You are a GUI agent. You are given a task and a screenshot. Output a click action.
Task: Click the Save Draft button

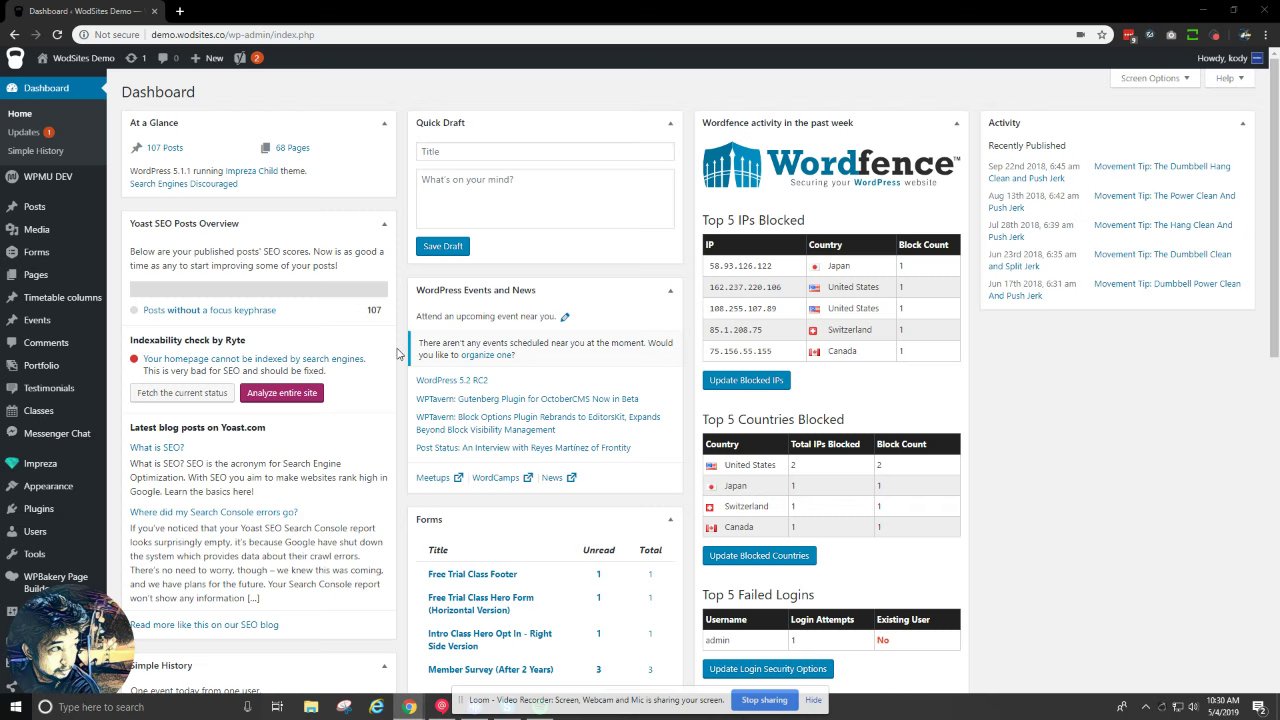coord(442,246)
